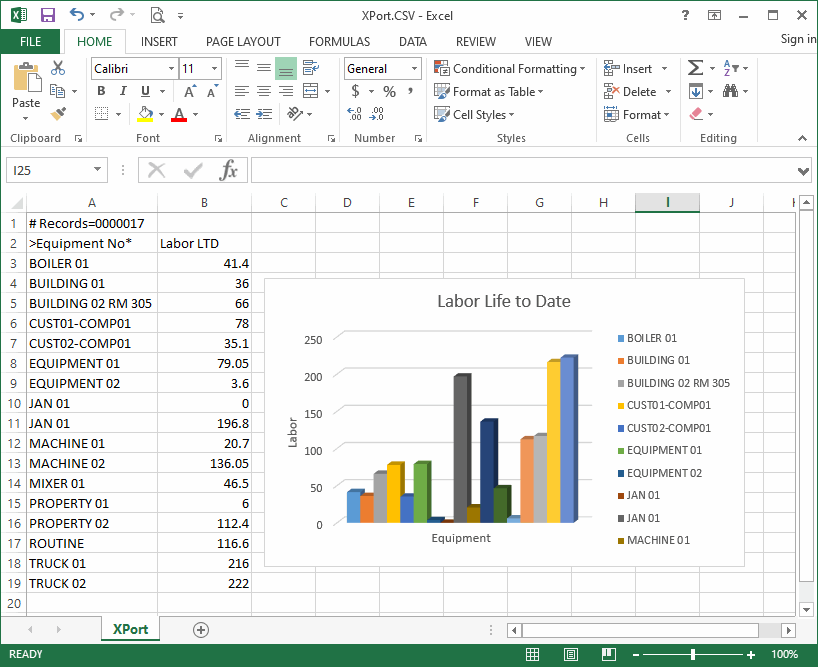Apply Percent Style format
The image size is (818, 667).
click(x=389, y=92)
